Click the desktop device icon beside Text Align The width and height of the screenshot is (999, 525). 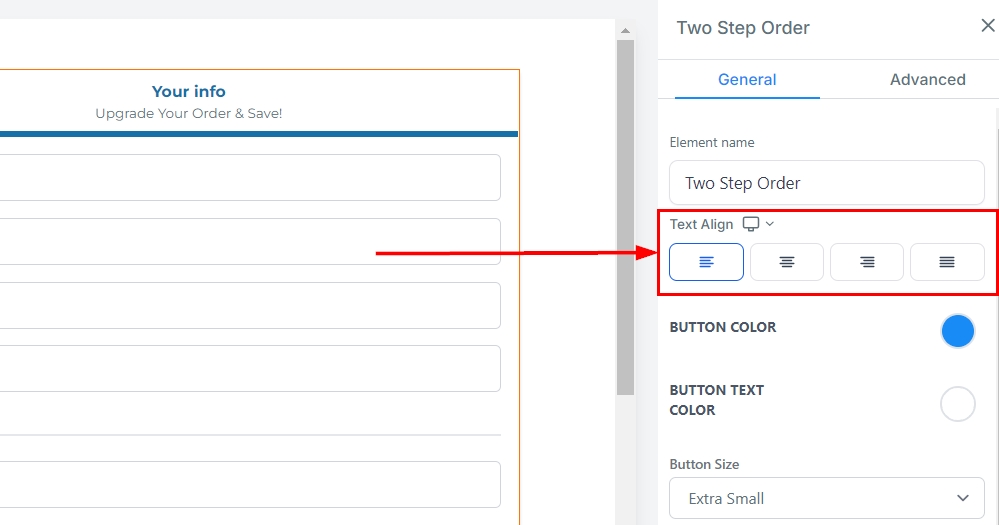coord(751,224)
